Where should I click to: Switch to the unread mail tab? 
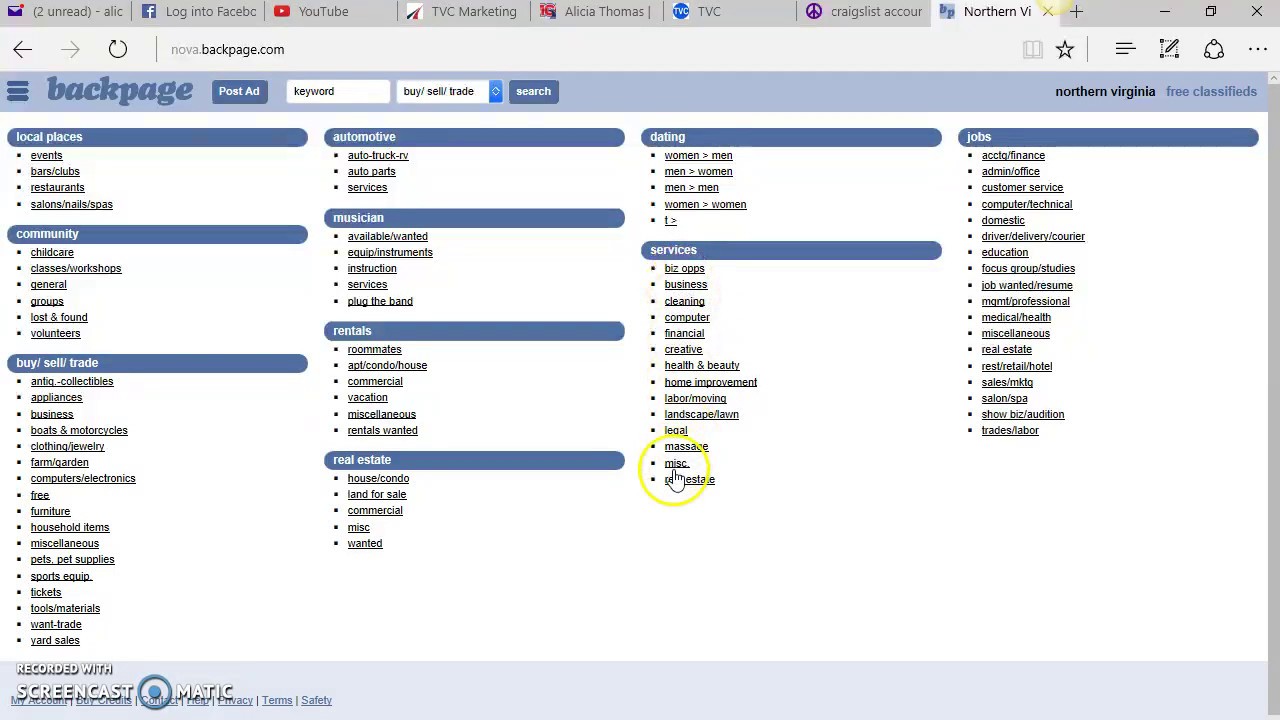pyautogui.click(x=66, y=12)
